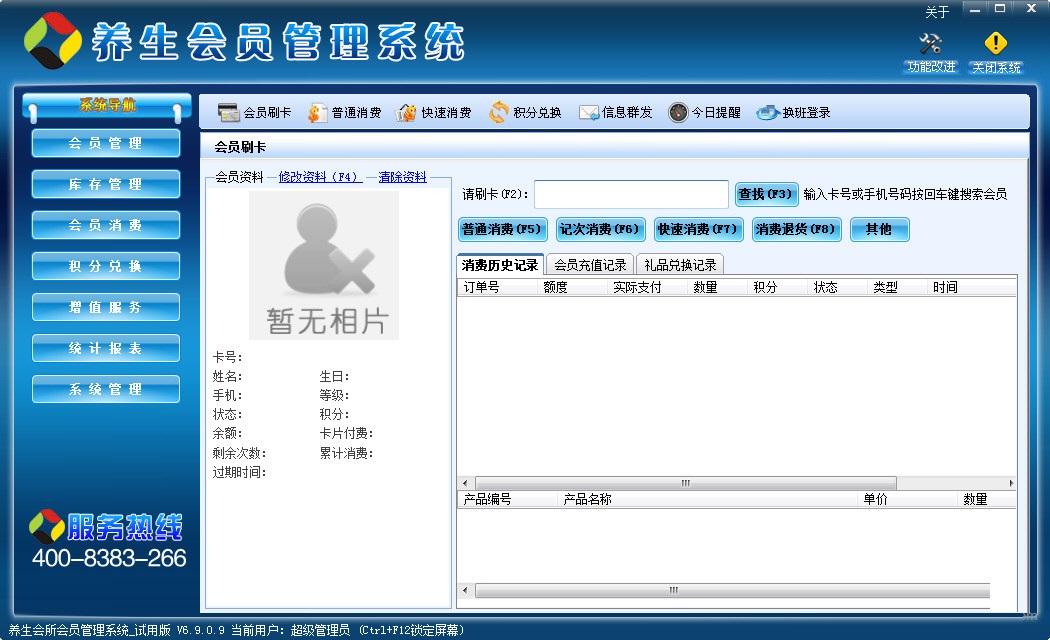Sort by 类型 column header

coord(897,287)
